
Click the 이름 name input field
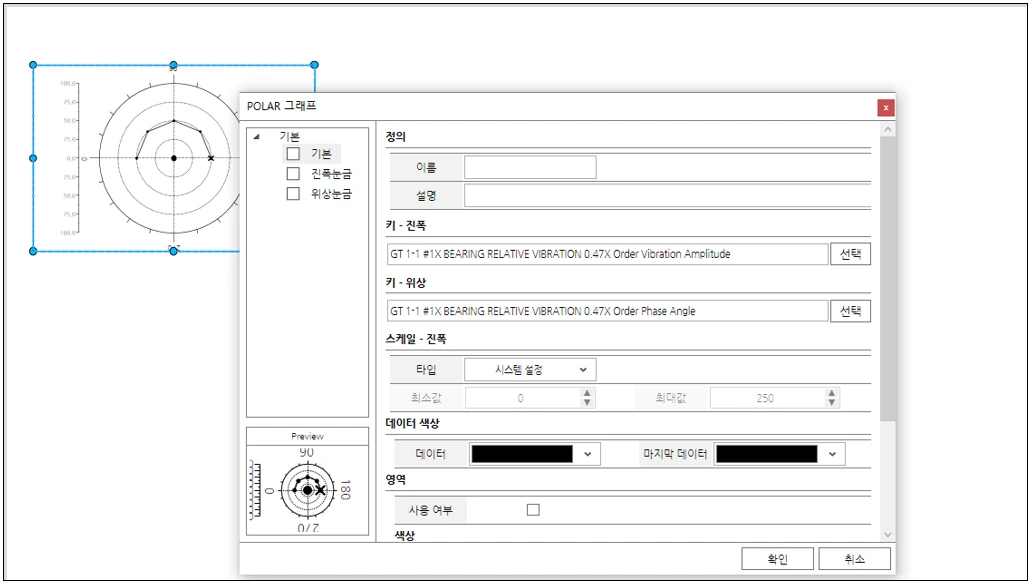click(530, 167)
